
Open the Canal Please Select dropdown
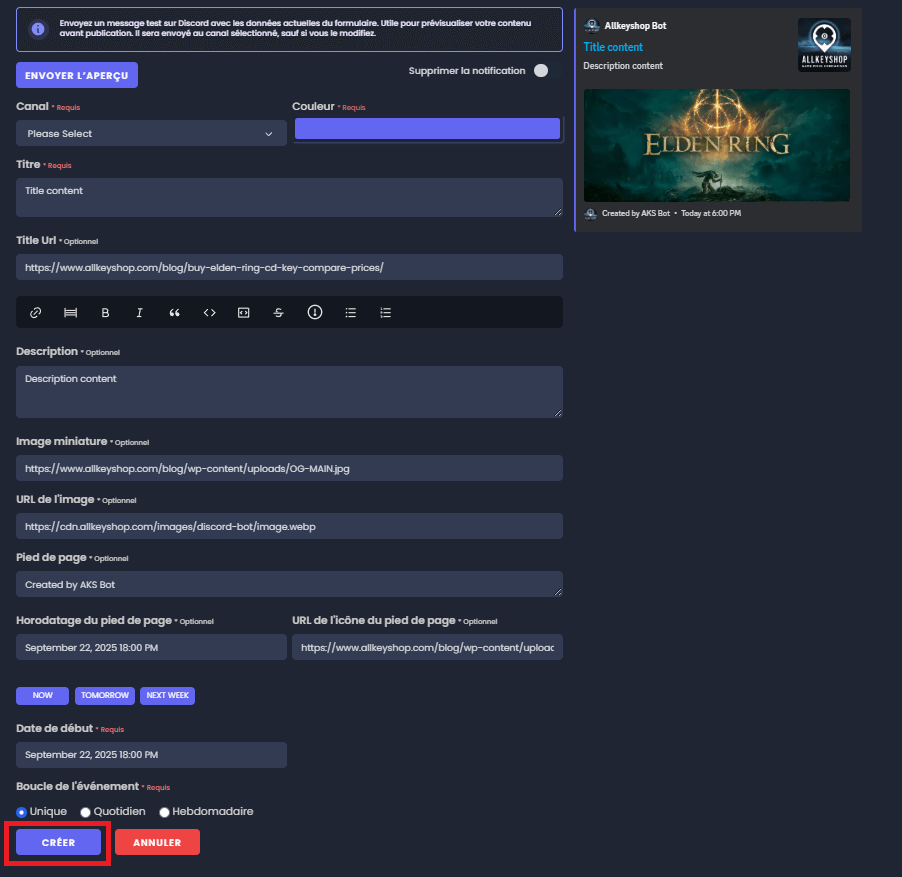pyautogui.click(x=151, y=133)
